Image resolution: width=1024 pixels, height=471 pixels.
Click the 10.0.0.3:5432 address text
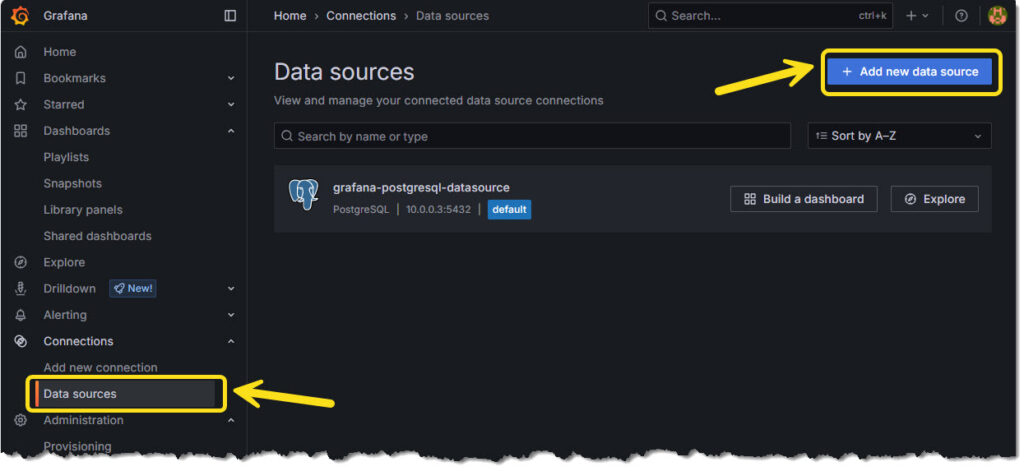pos(438,210)
